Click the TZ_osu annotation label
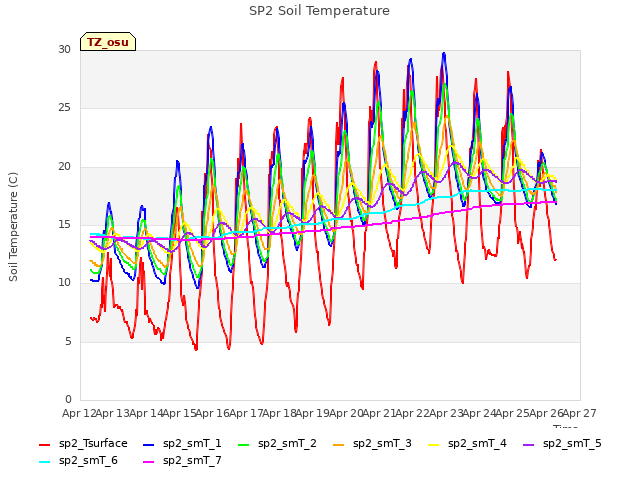 108,42
